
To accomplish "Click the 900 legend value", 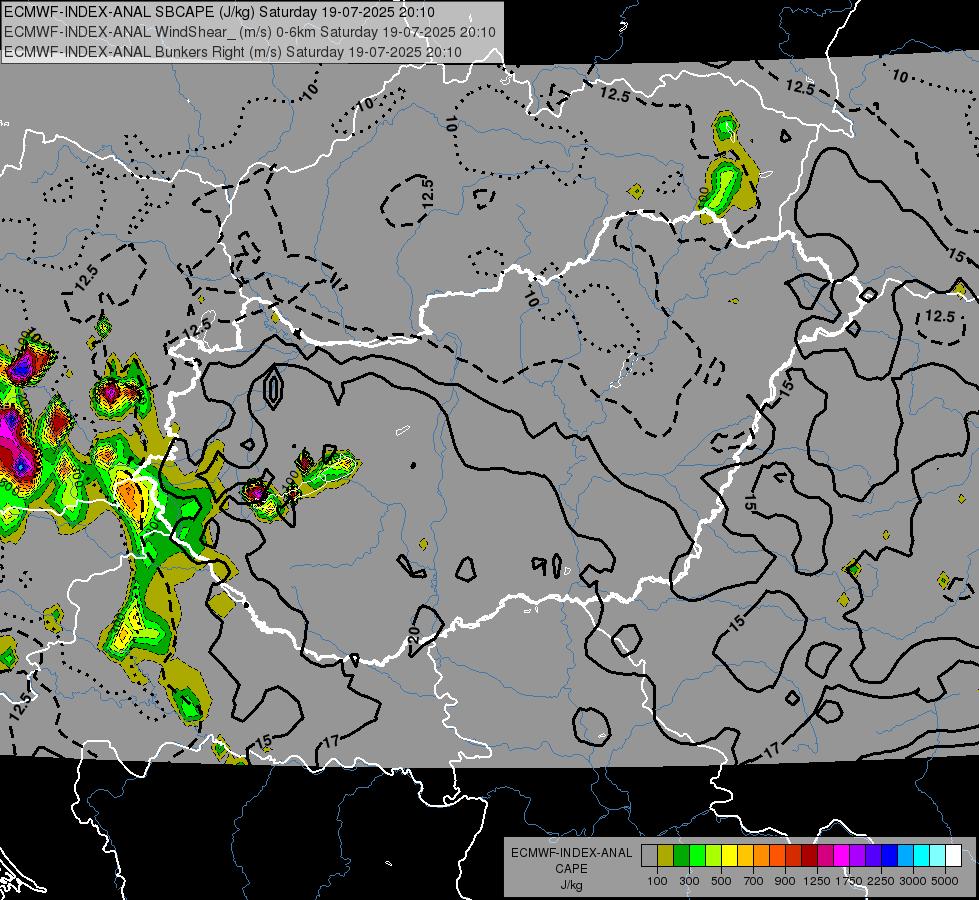I will pyautogui.click(x=785, y=881).
